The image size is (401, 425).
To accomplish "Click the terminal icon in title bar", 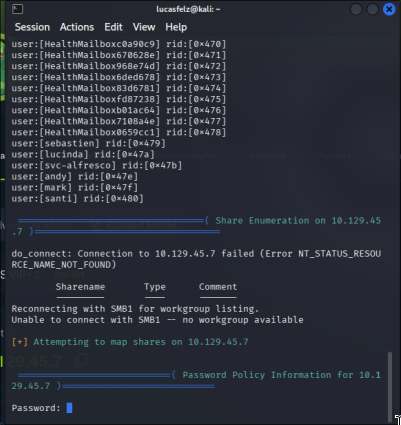I will tap(17, 9).
